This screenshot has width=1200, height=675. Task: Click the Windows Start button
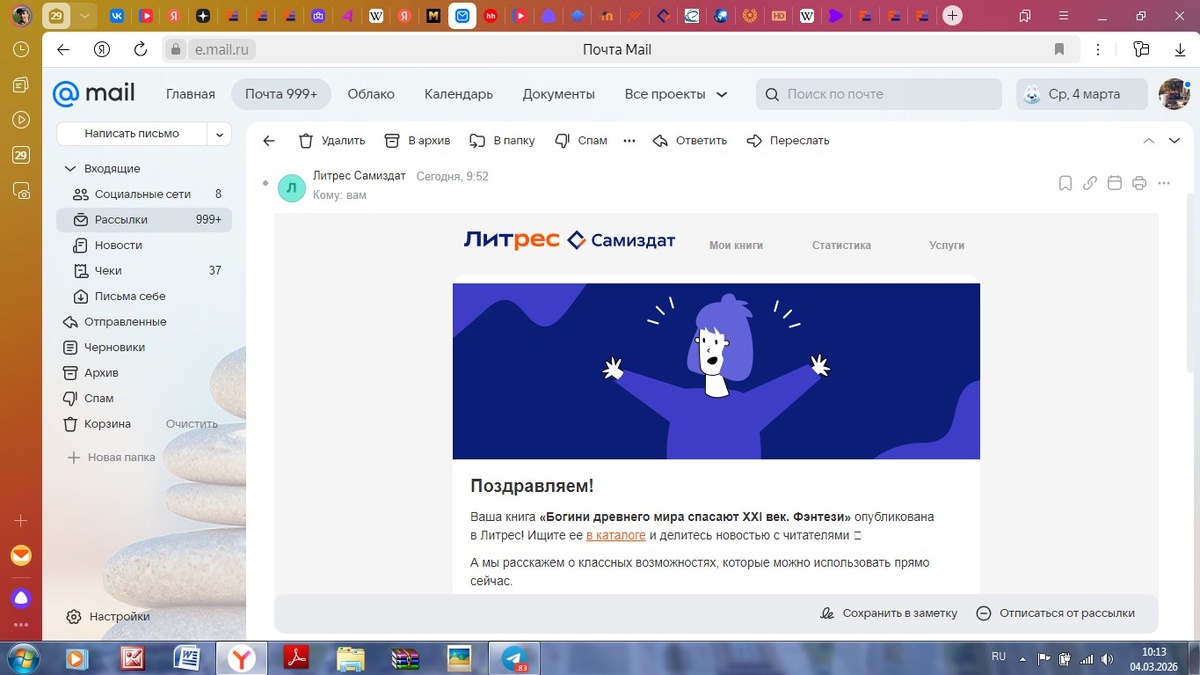point(21,658)
